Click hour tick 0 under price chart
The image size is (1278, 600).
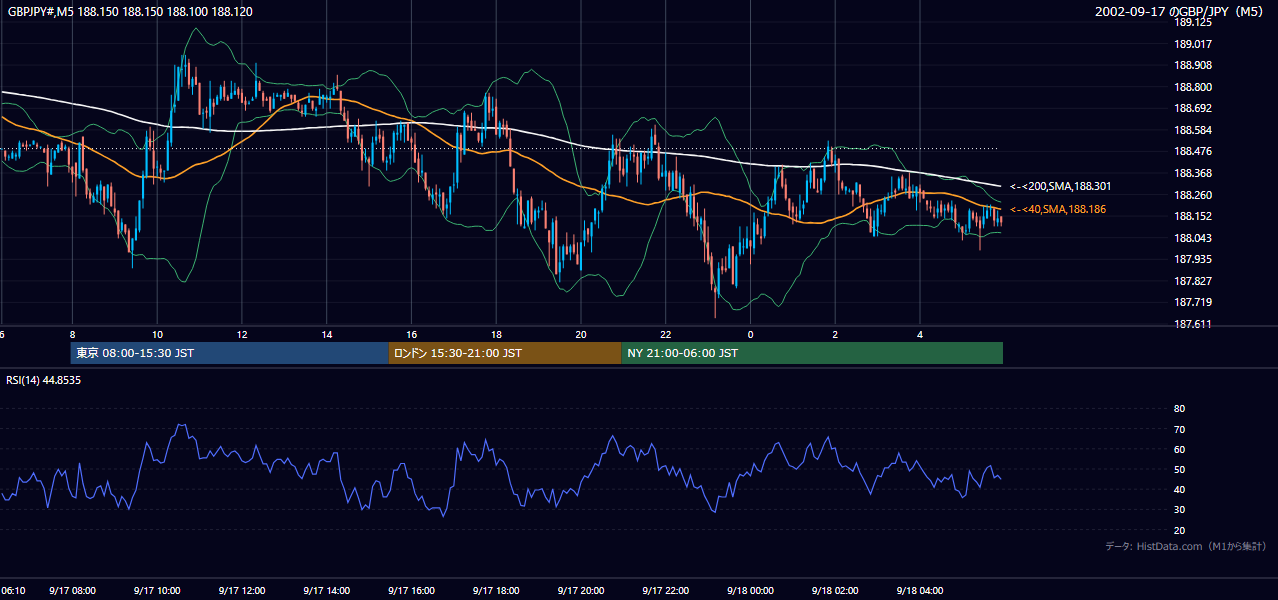click(x=751, y=334)
